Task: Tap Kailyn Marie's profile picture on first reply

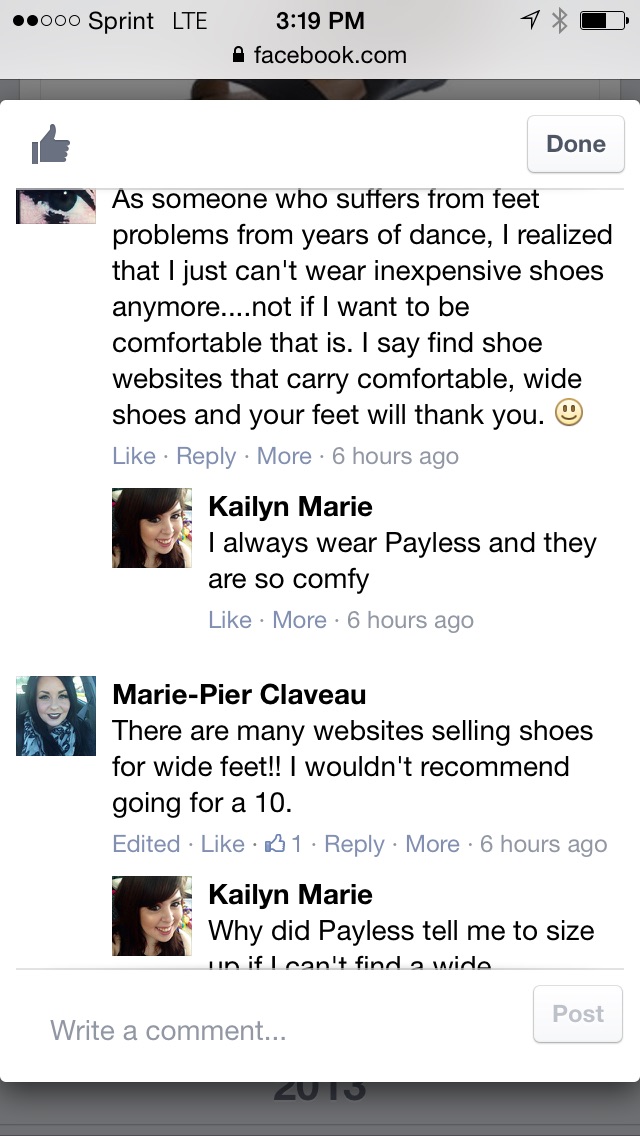Action: [x=151, y=527]
